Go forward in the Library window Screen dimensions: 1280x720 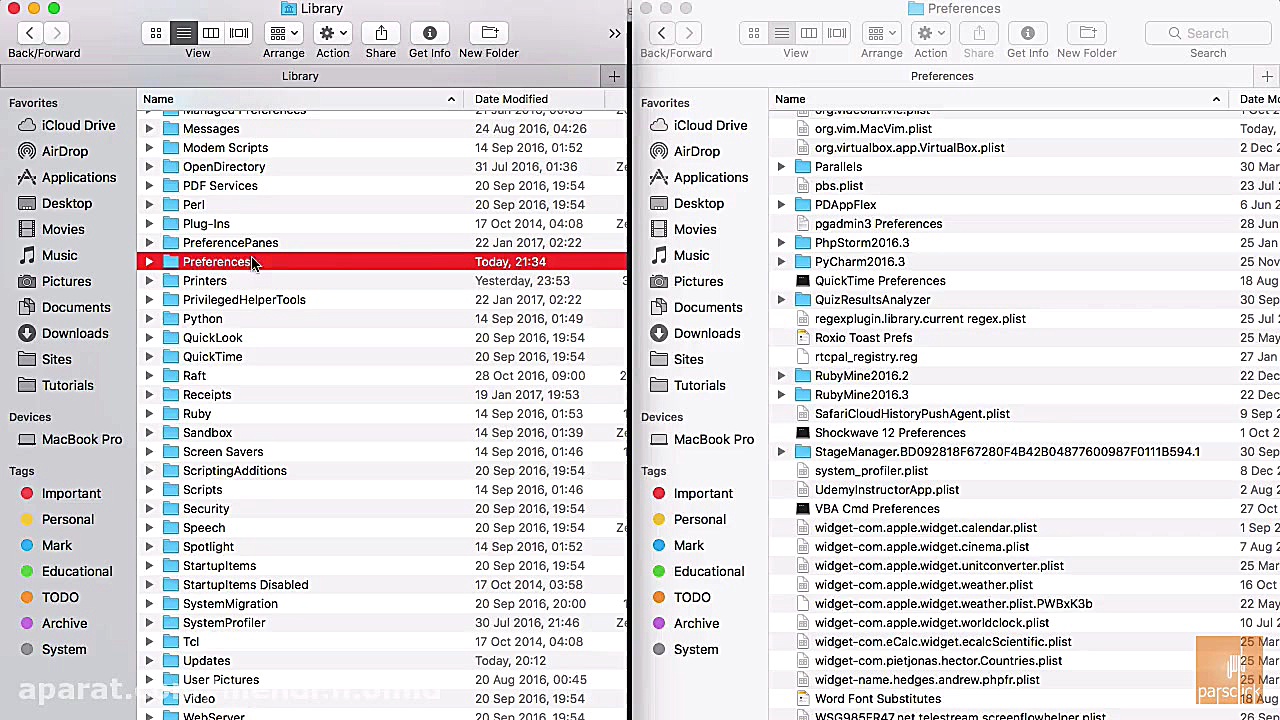57,33
